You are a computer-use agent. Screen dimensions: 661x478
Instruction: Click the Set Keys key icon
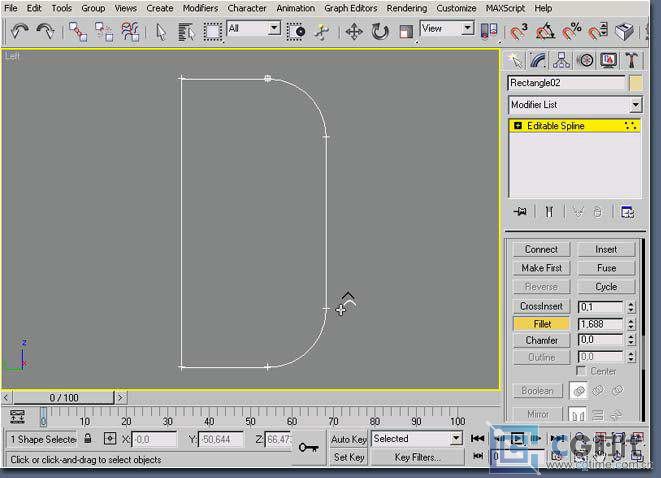pos(309,447)
